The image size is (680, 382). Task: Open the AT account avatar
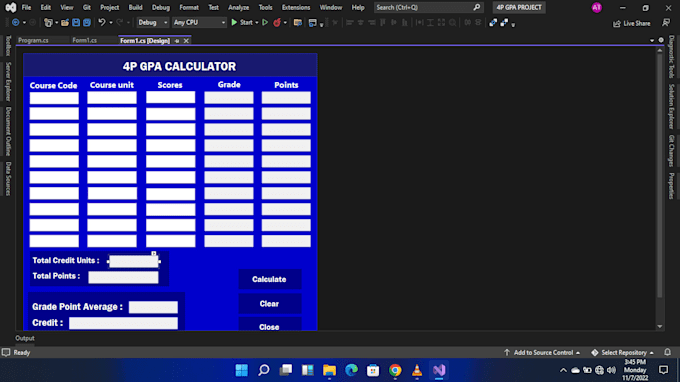tap(597, 7)
